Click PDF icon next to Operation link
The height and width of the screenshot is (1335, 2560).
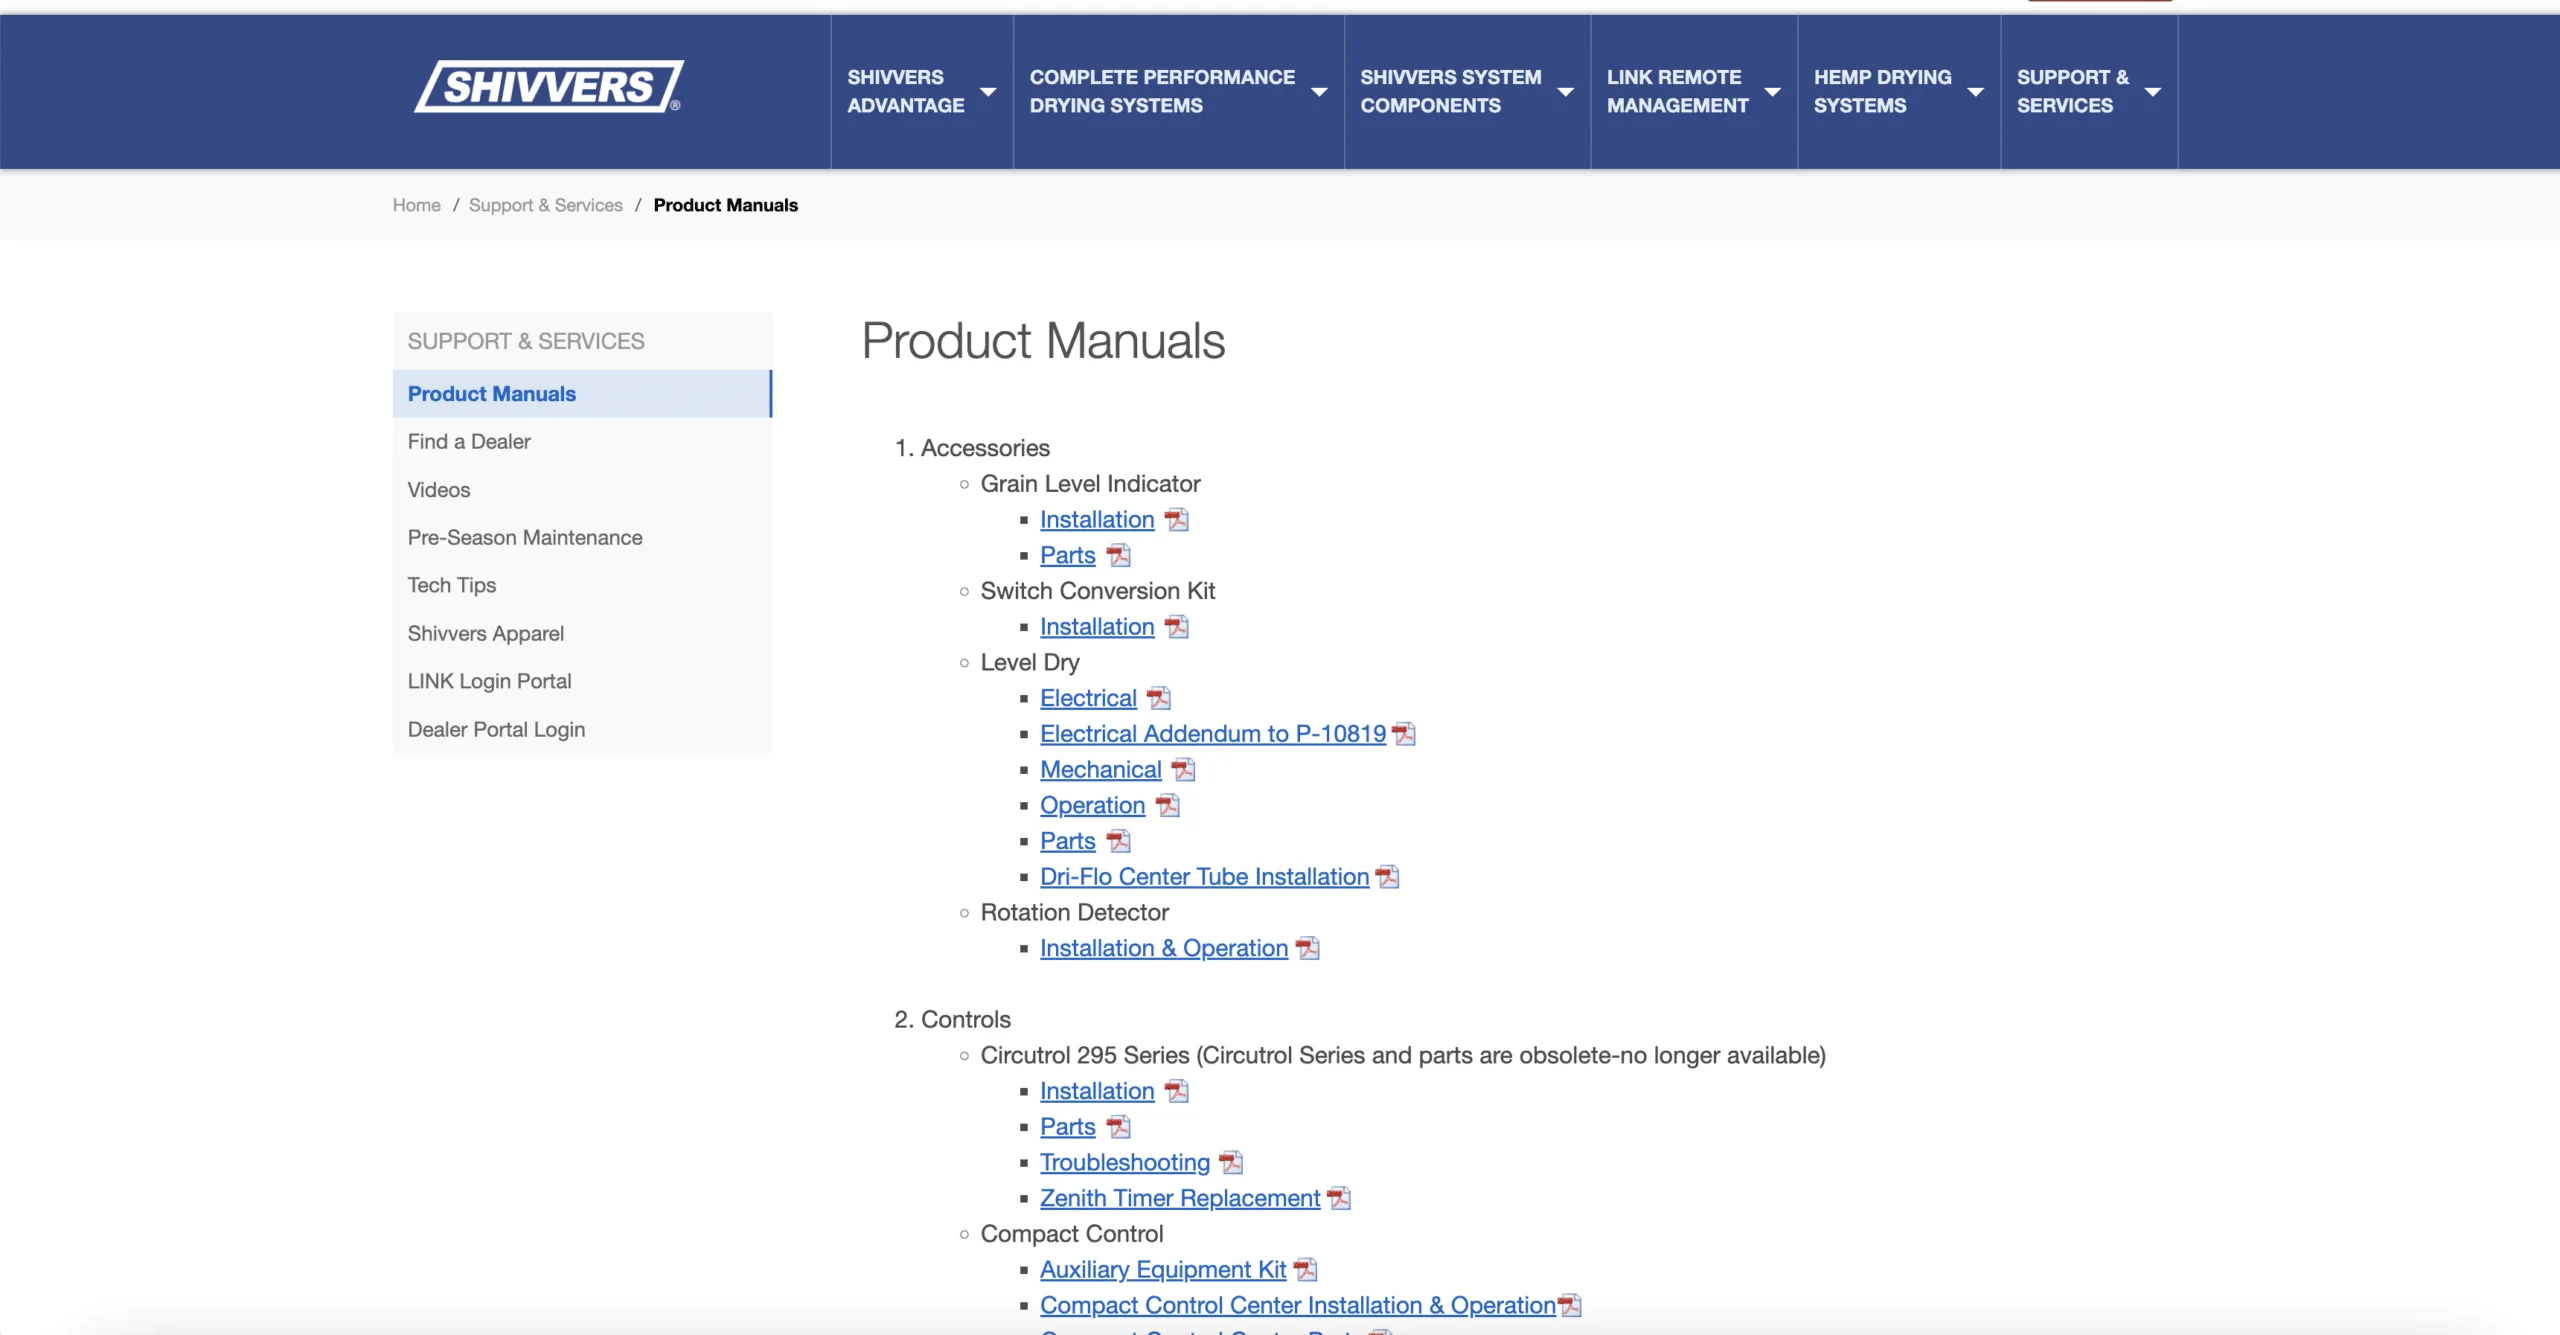(x=1168, y=805)
